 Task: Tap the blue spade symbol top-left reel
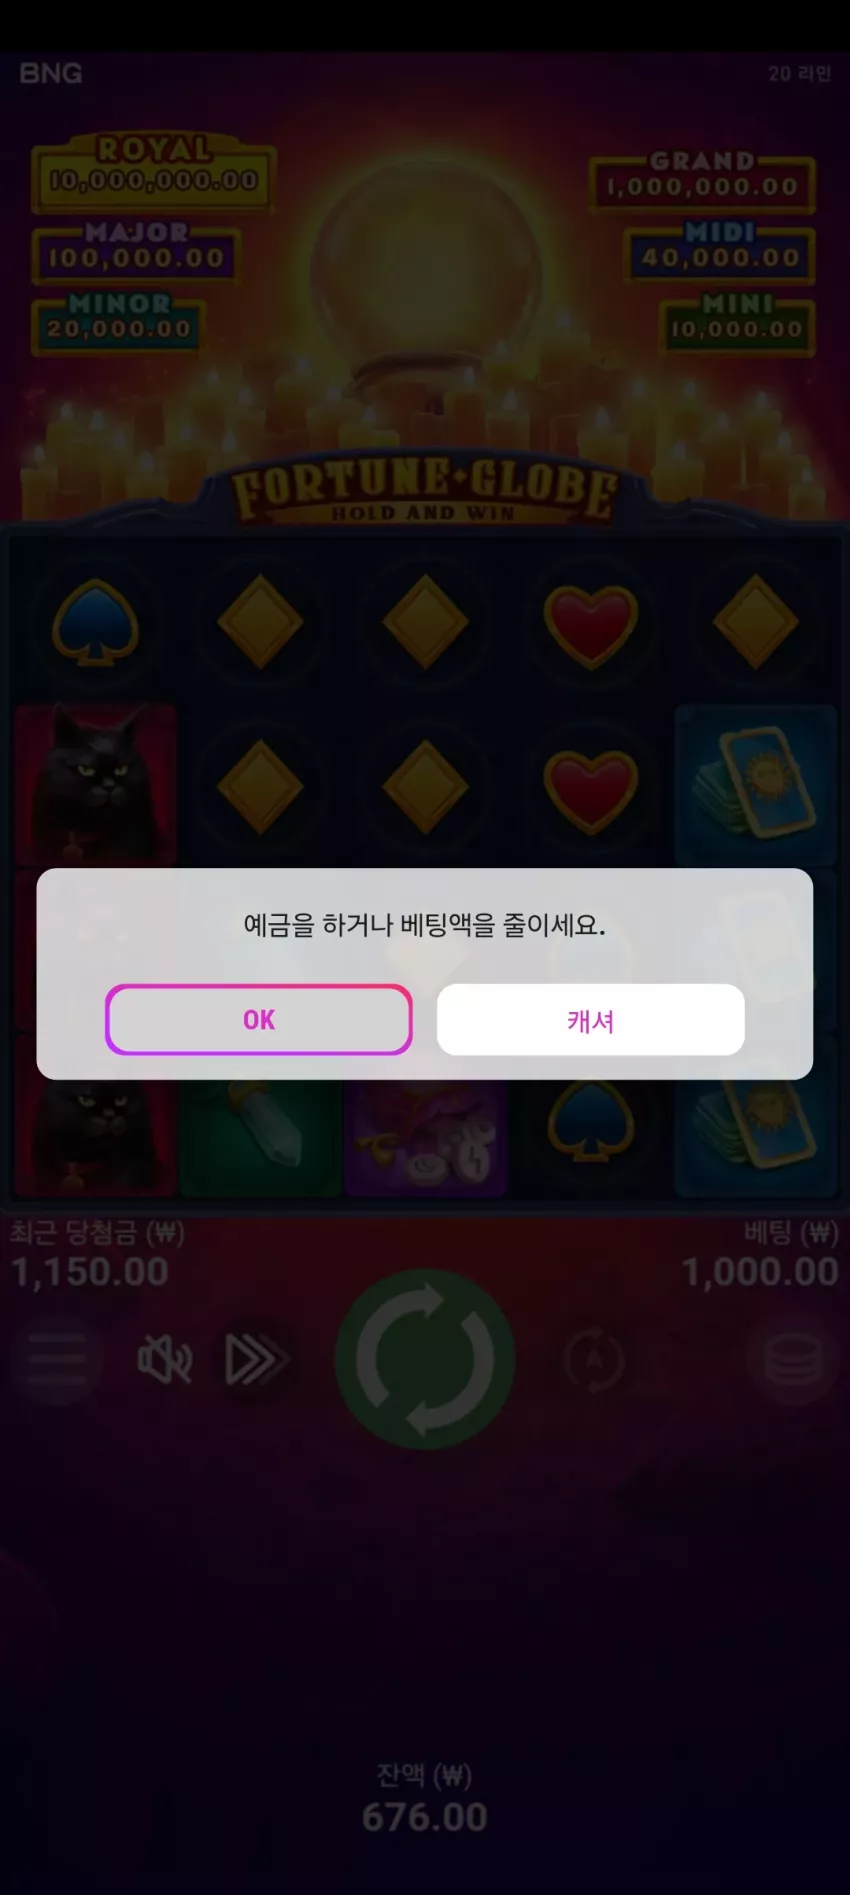(x=95, y=622)
